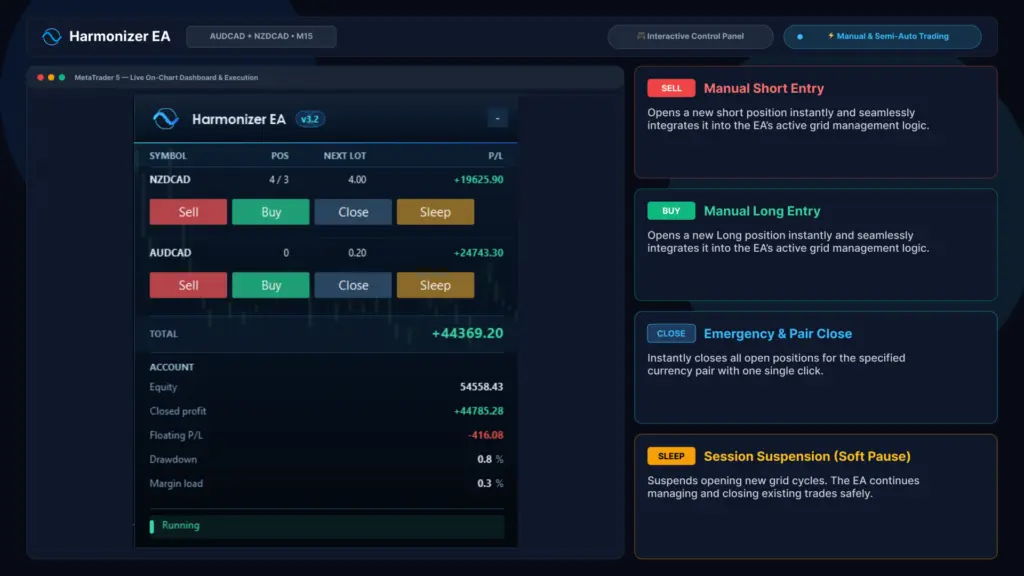Click Sell for AUDCAD

(188, 285)
